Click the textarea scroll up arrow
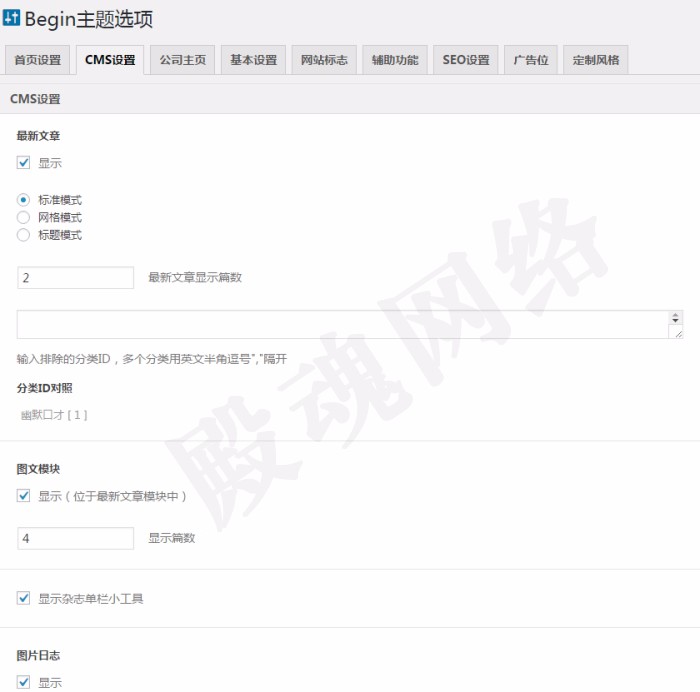Screen dimensions: 700x692 [675, 315]
